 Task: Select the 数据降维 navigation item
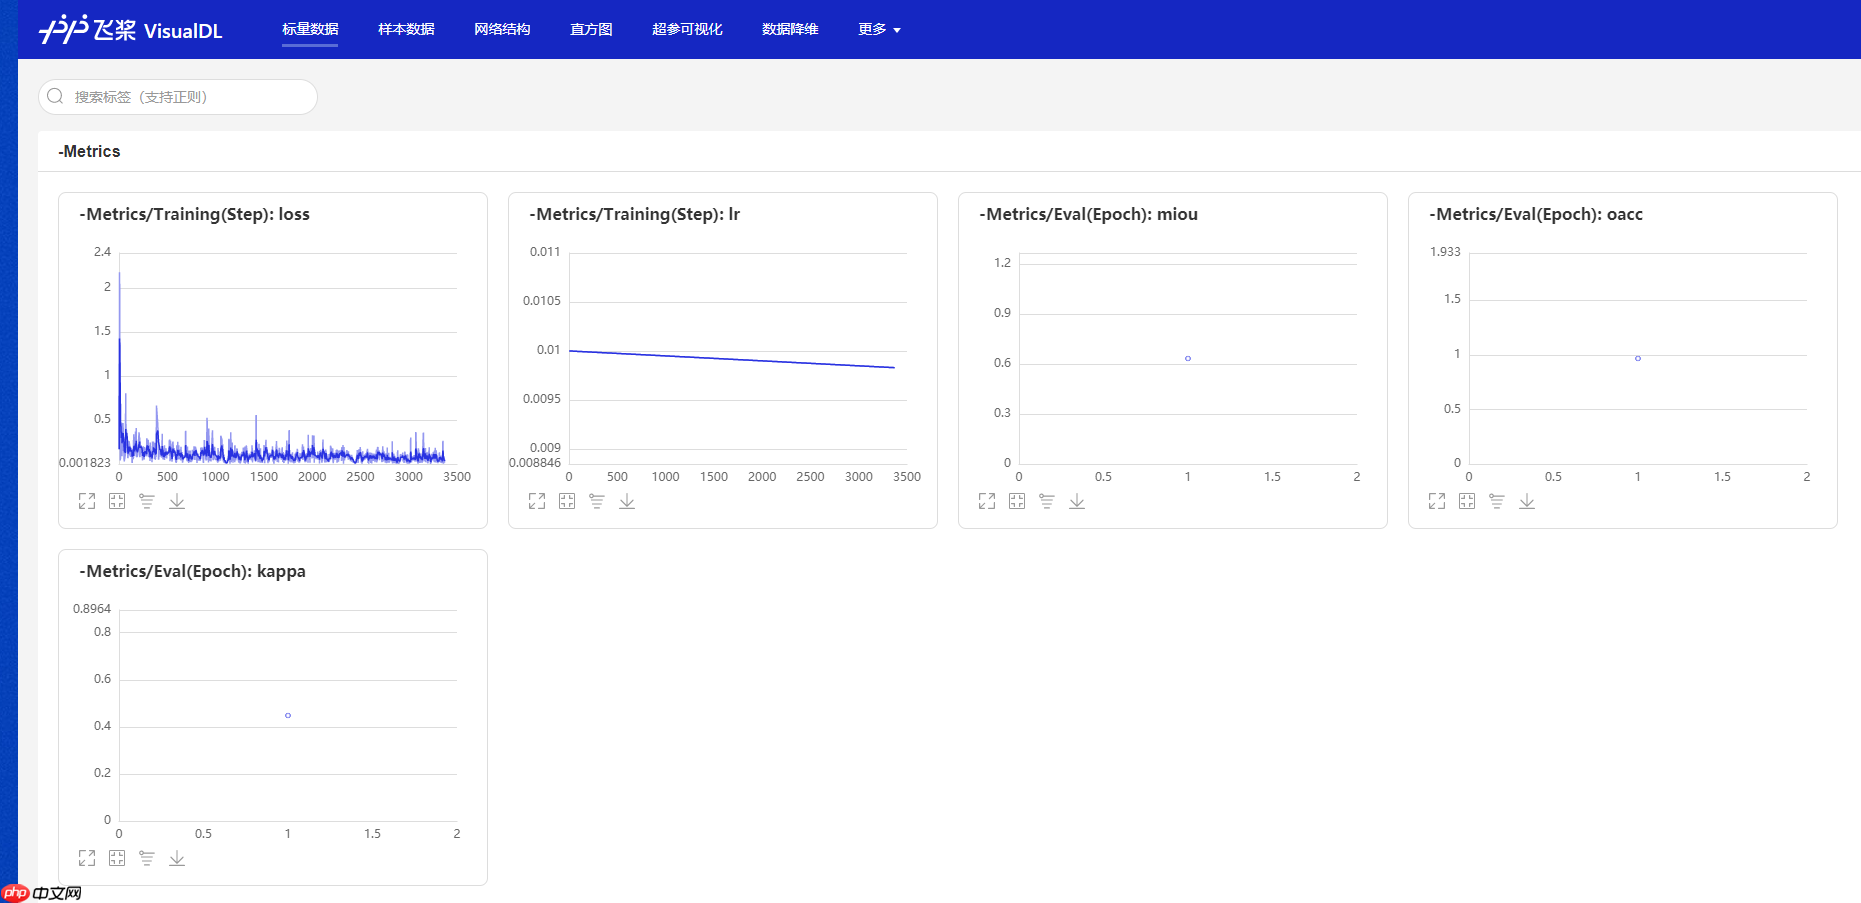point(789,29)
